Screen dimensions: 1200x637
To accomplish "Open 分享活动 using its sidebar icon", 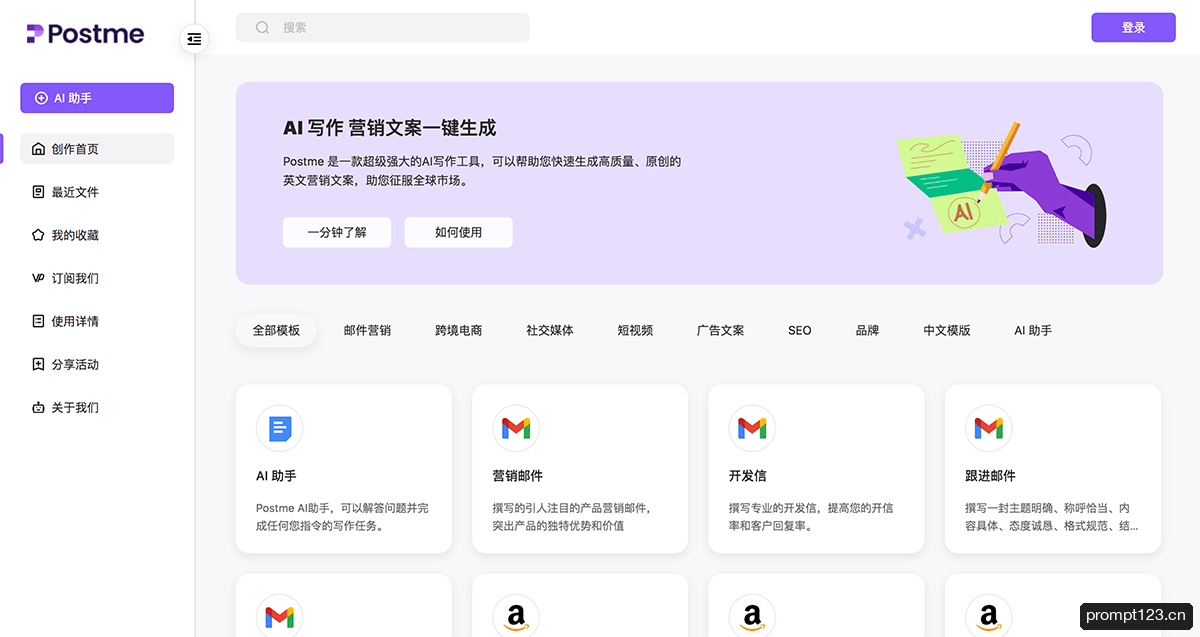I will click(x=39, y=364).
